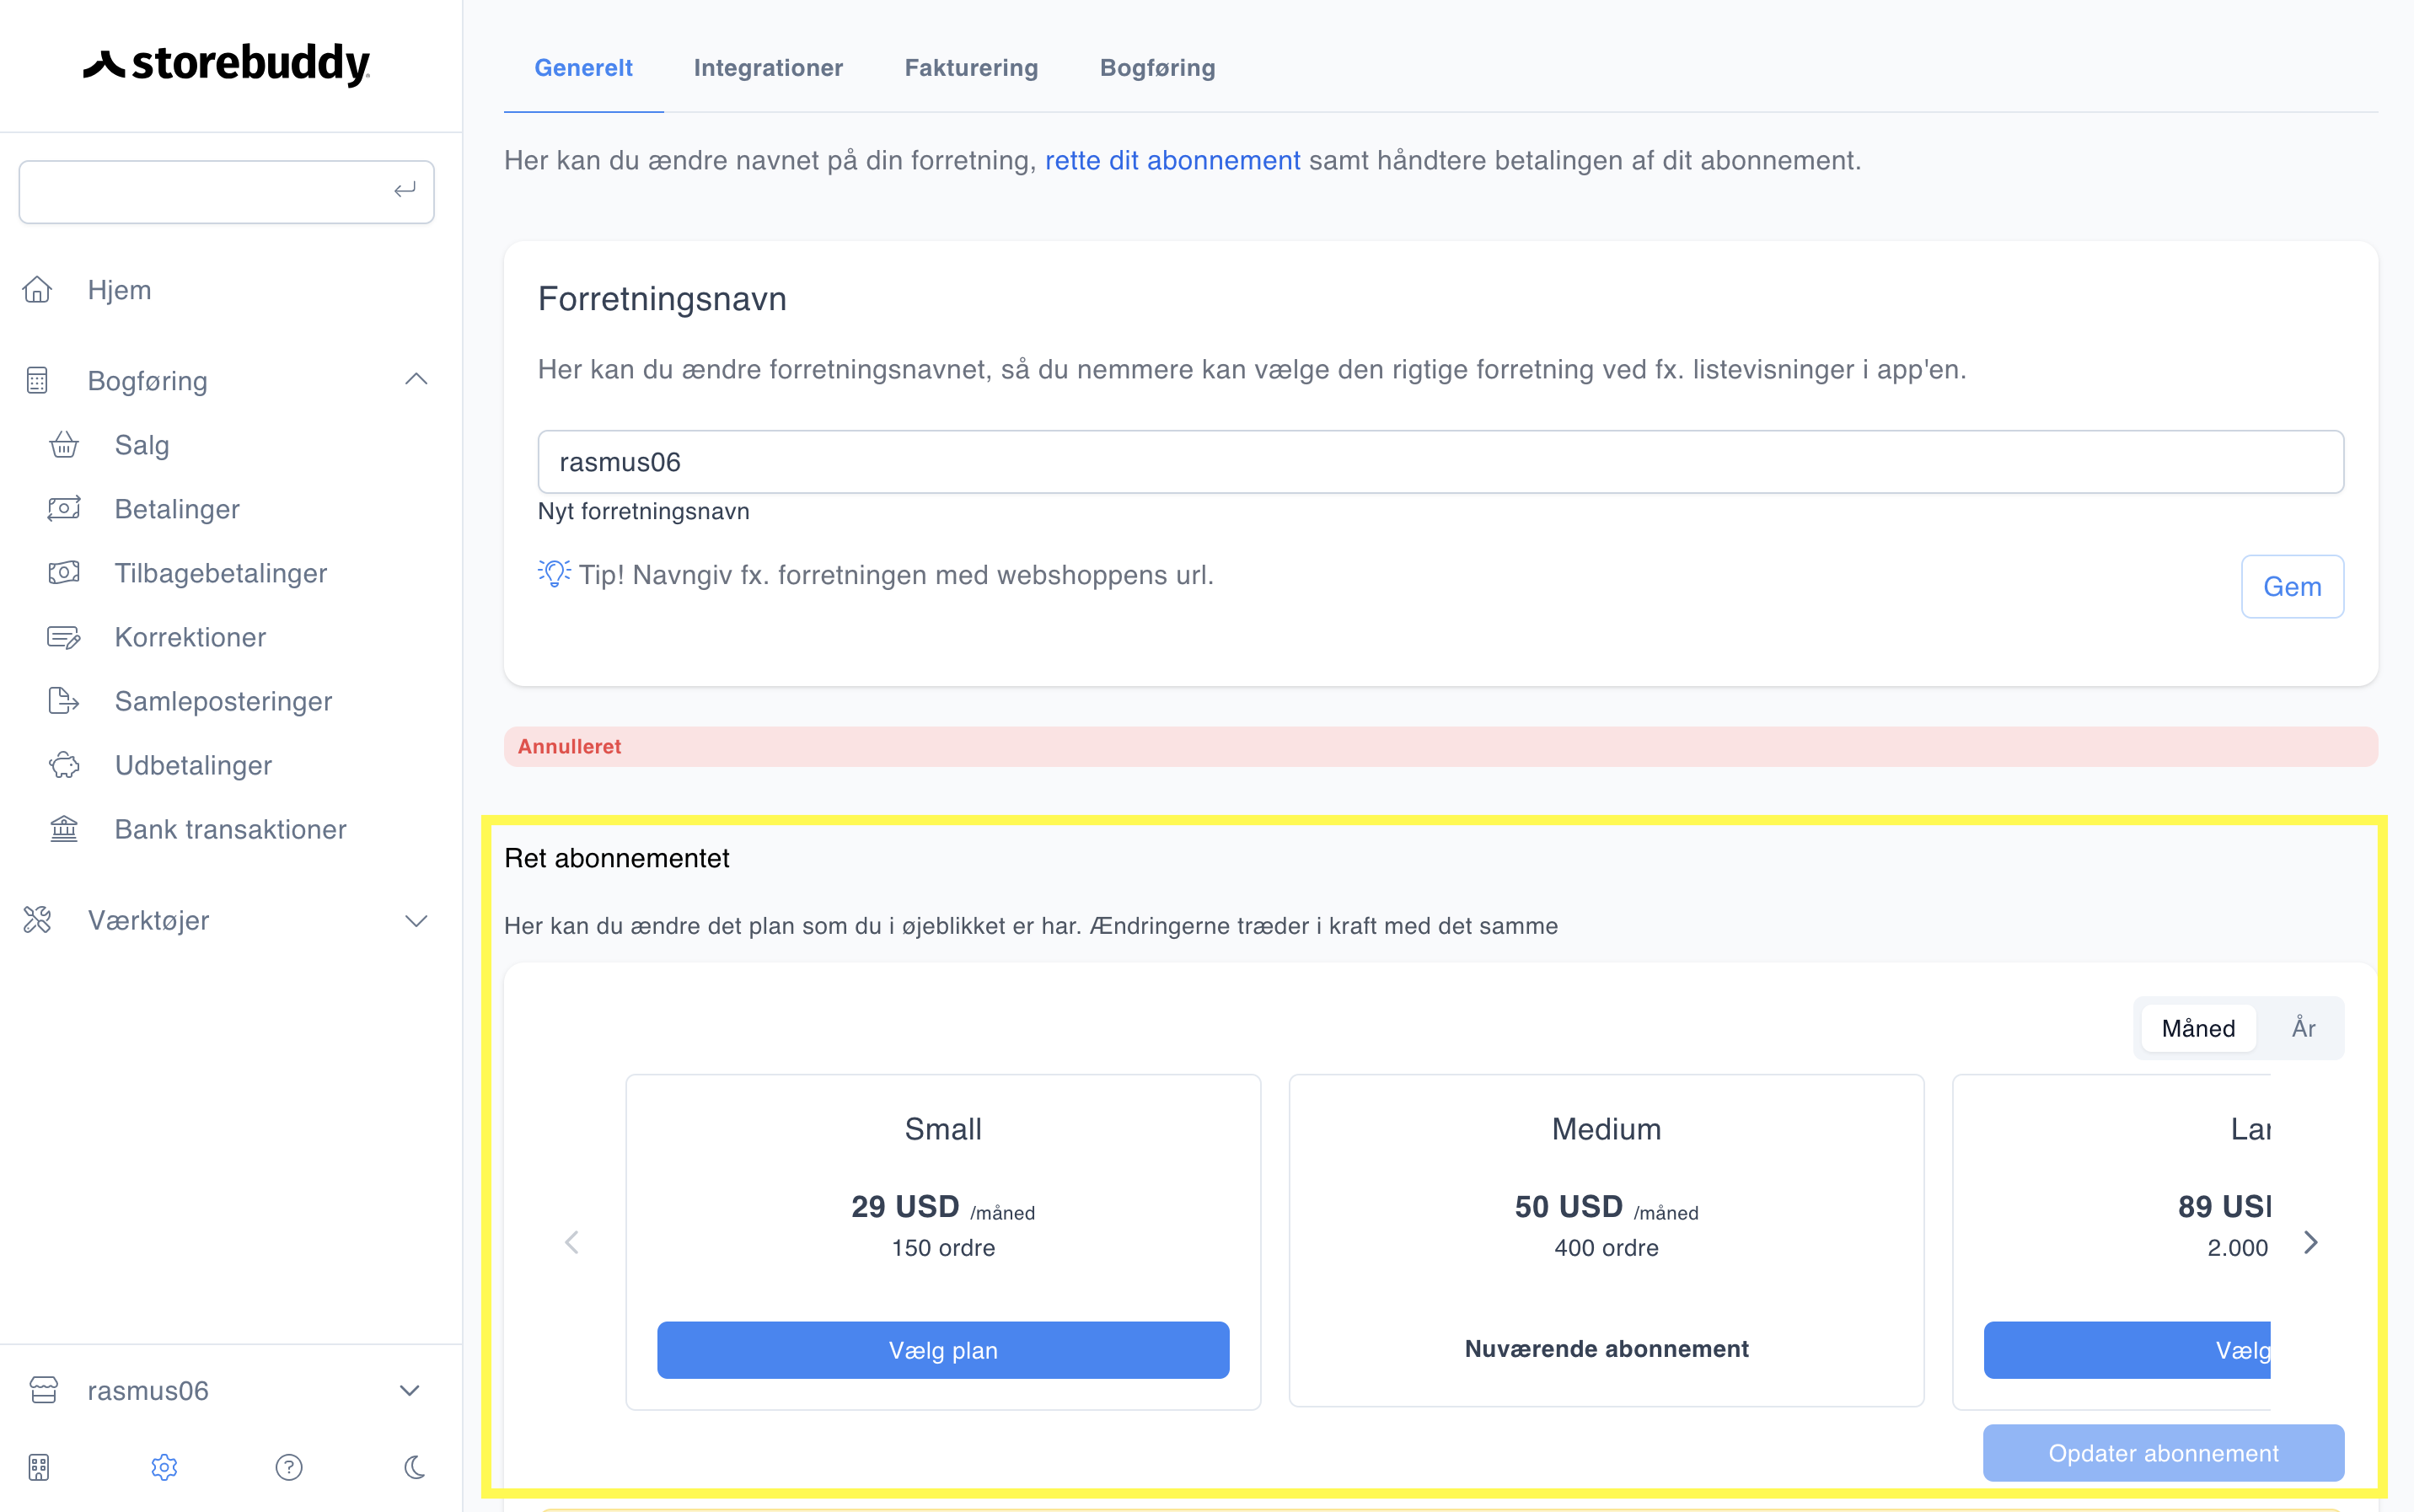Screen dimensions: 2414x1512
Task: Go to Hjem in sidebar
Action: pyautogui.click(x=119, y=290)
